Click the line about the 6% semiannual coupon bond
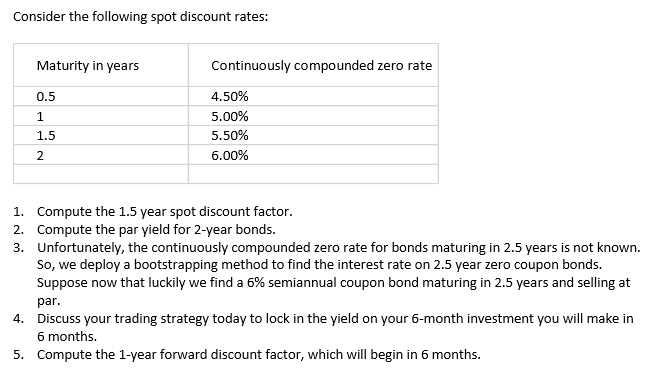This screenshot has height=373, width=655. (333, 283)
